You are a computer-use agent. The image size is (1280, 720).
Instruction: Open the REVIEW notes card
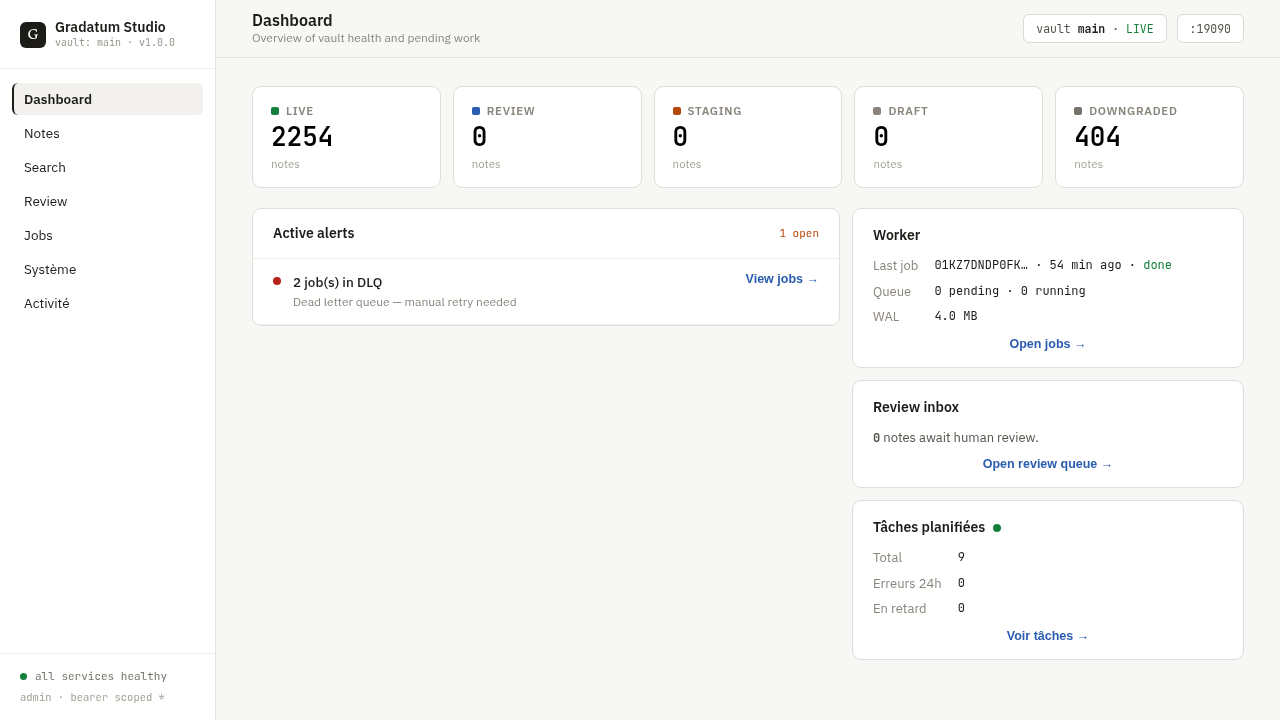pyautogui.click(x=547, y=137)
